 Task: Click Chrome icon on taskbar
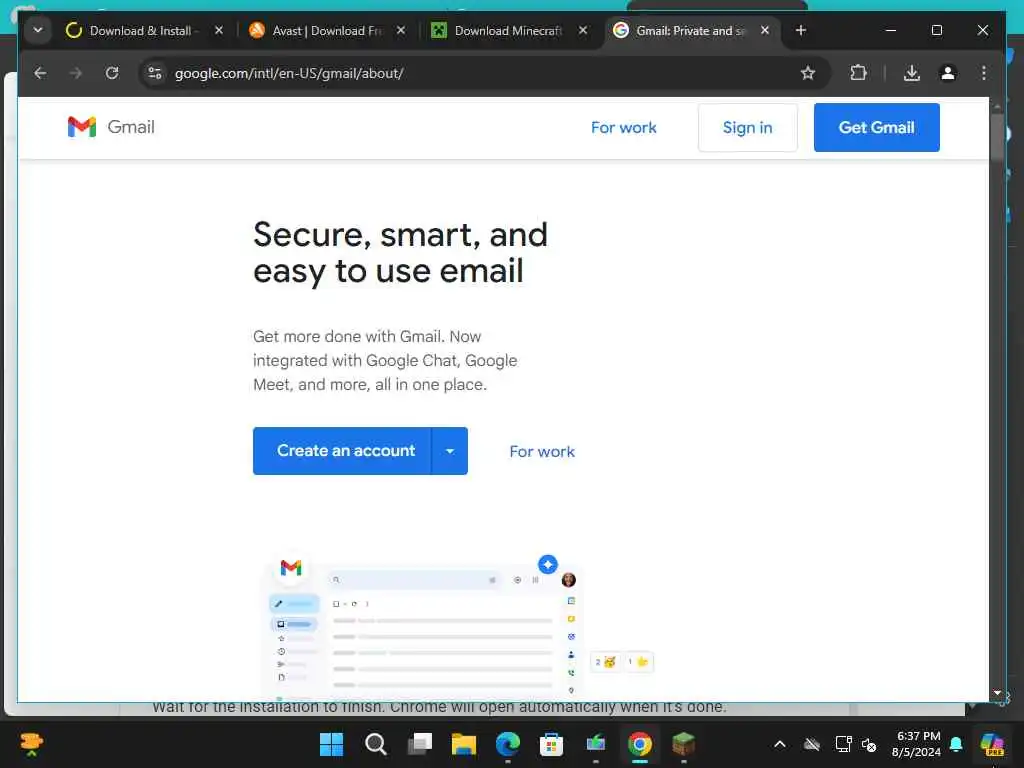coord(640,744)
